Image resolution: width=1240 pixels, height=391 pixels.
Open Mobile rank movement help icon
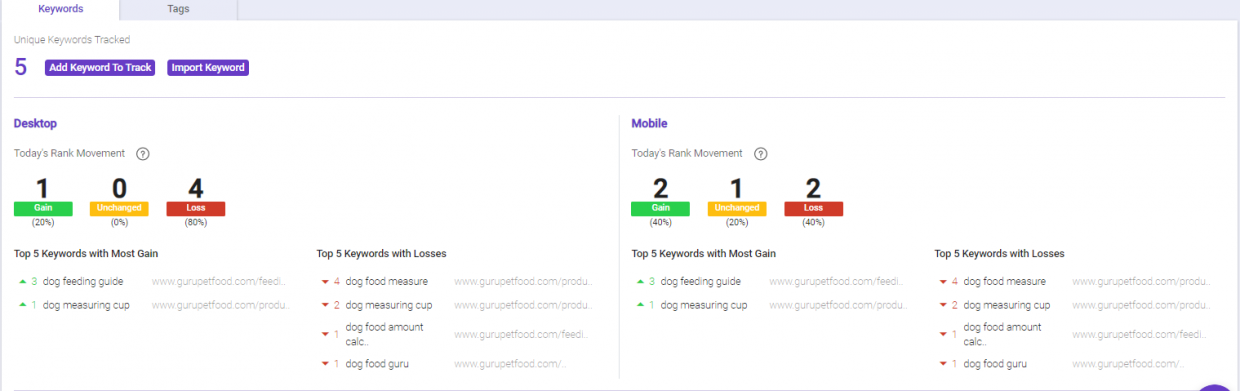click(761, 154)
